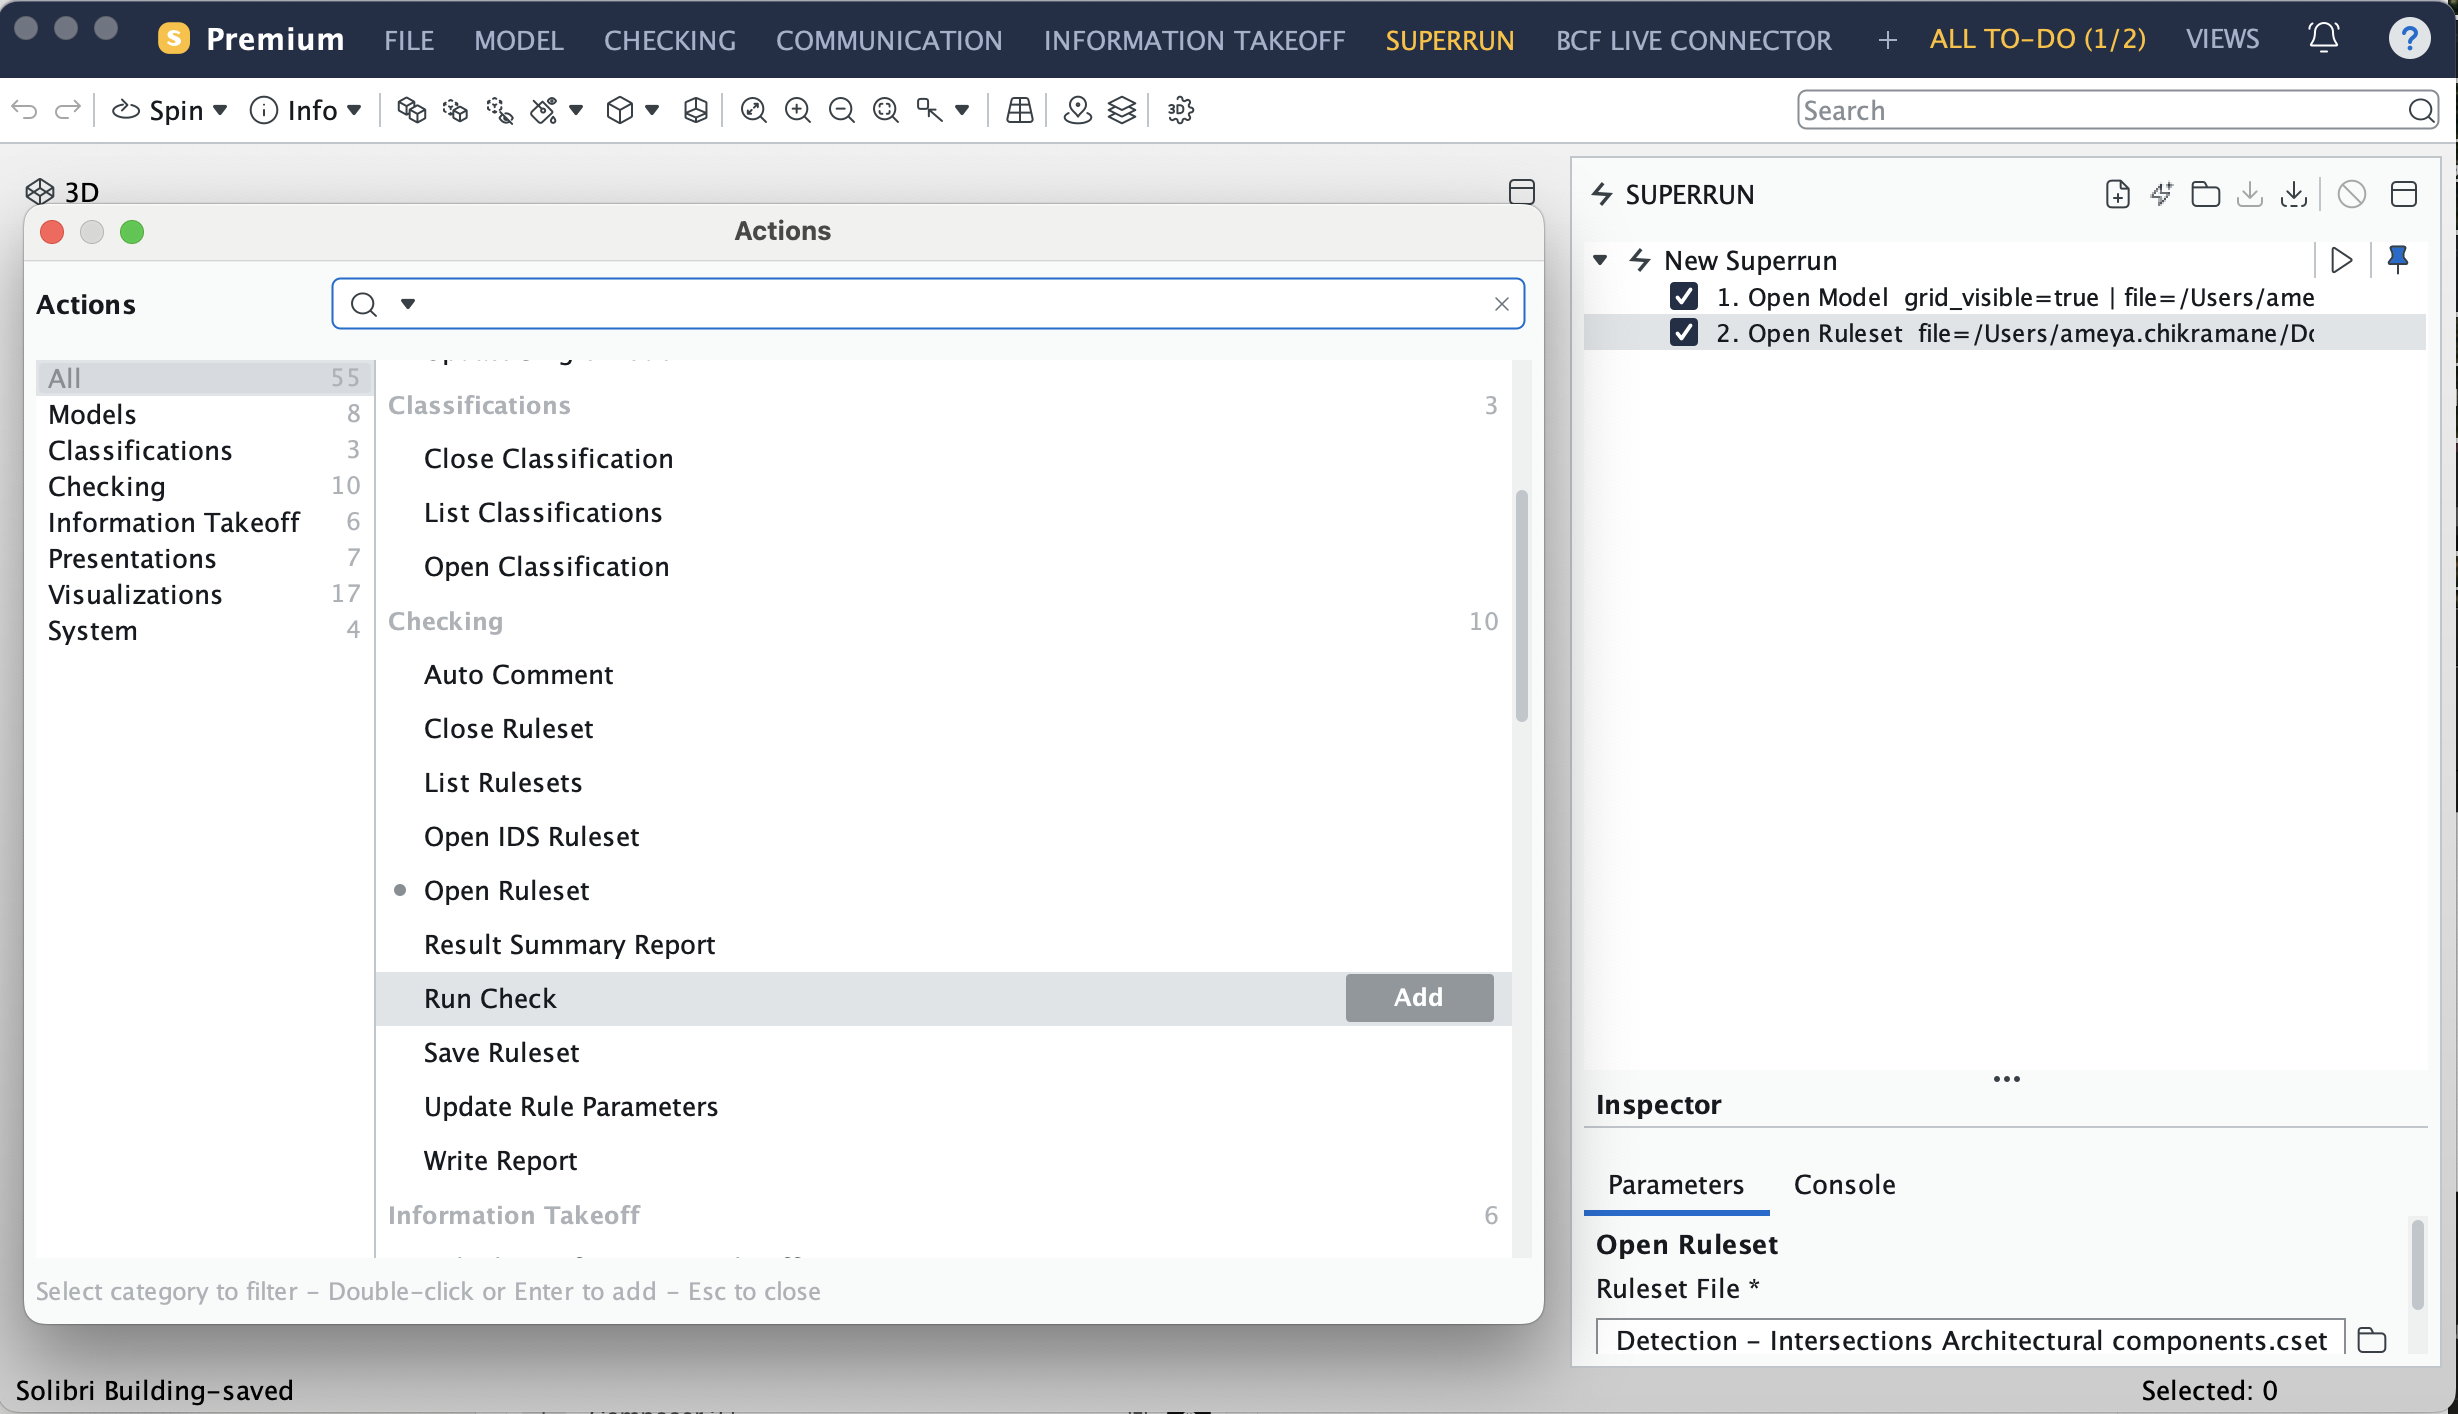Open Superrun folder icon in panel header
The width and height of the screenshot is (2458, 1414).
click(2205, 194)
